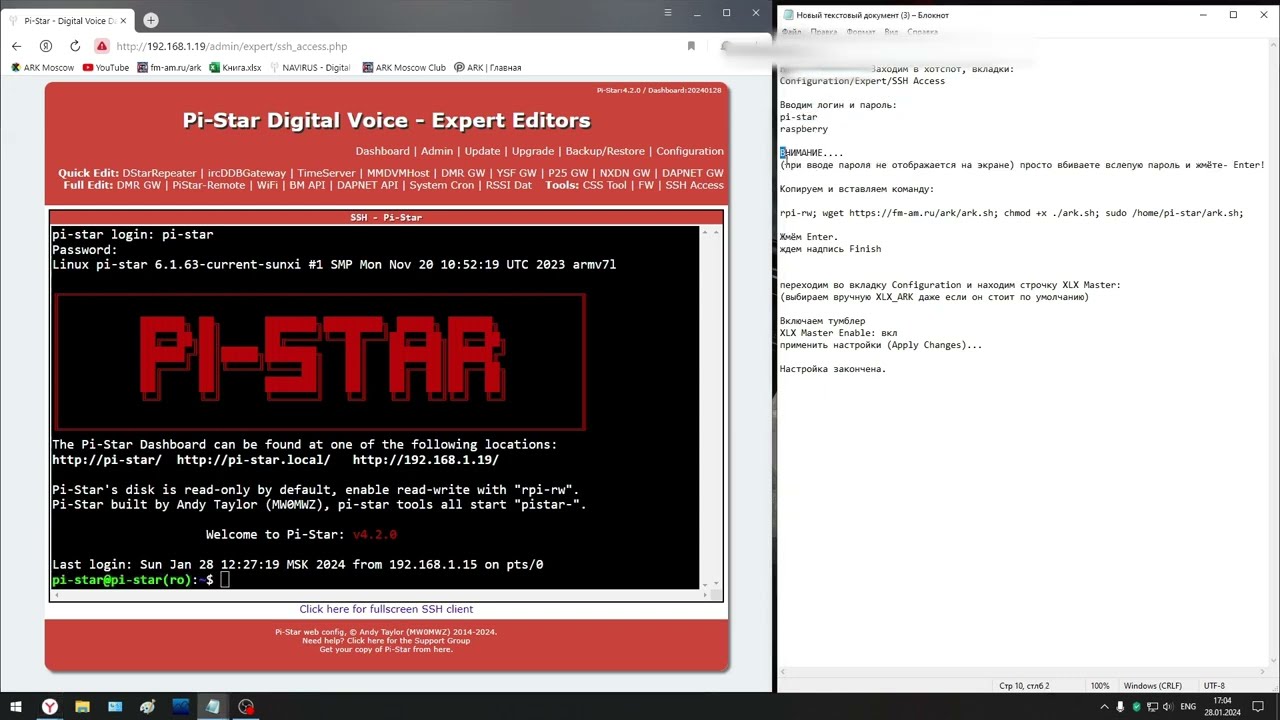Open the YouTube bookmark
Viewport: 1280px width, 720px height.
(106, 68)
